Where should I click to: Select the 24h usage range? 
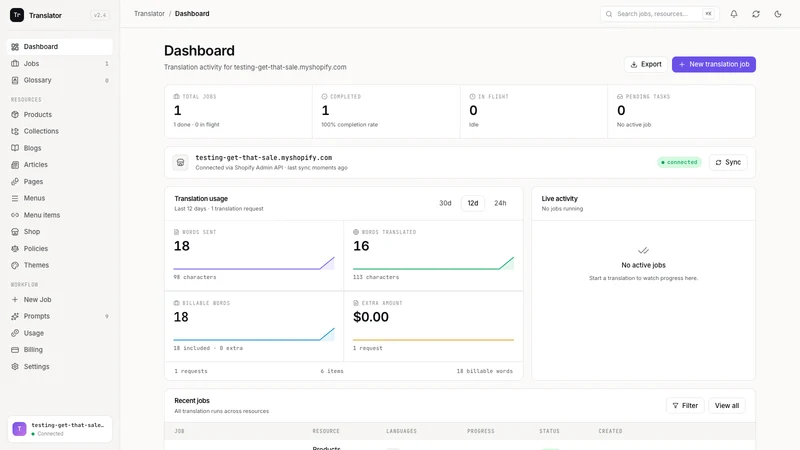pos(500,203)
